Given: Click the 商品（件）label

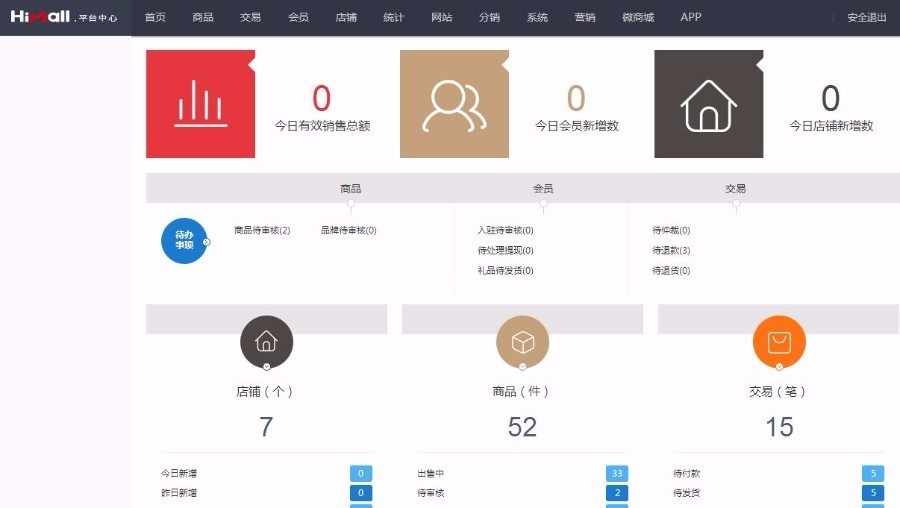Looking at the screenshot, I should click(x=521, y=391).
